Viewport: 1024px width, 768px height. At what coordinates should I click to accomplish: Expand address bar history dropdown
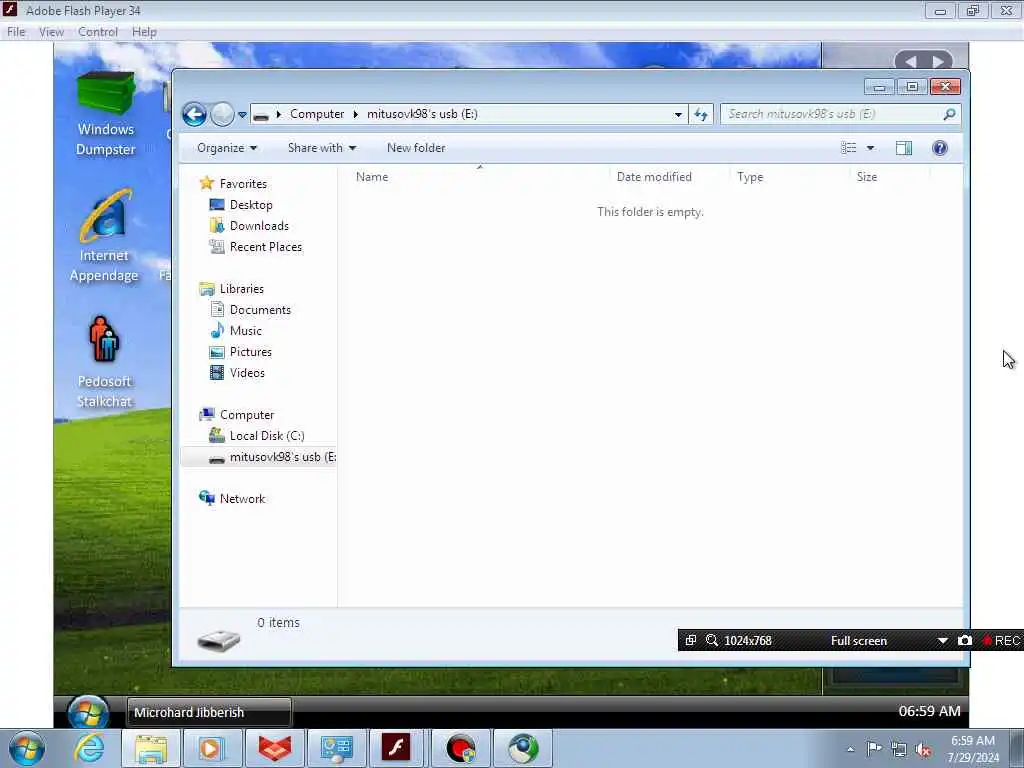pos(678,114)
